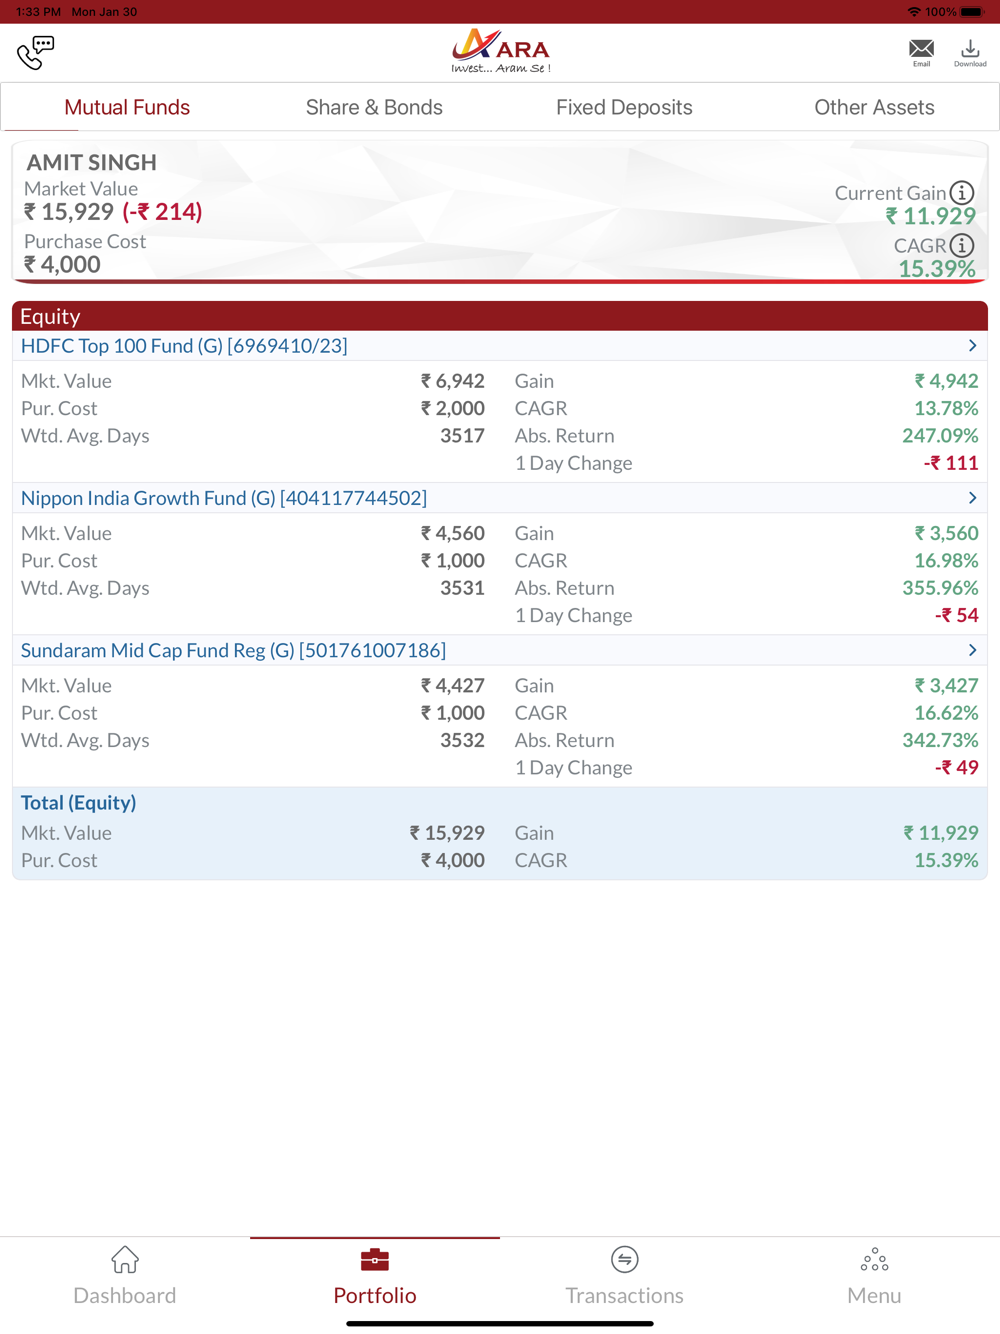
Task: Tap Sundaram absolute return 342.73%
Action: pyautogui.click(x=940, y=740)
